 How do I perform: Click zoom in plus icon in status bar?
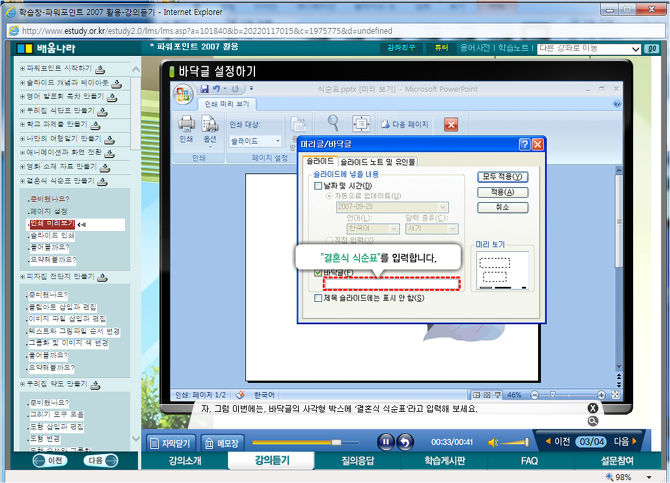pos(601,395)
